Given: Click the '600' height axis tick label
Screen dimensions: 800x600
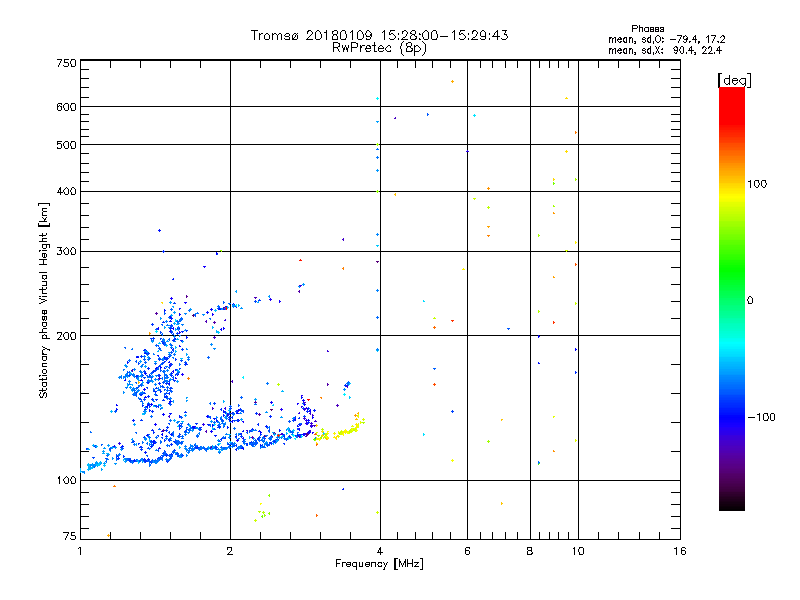Looking at the screenshot, I should pyautogui.click(x=66, y=107).
